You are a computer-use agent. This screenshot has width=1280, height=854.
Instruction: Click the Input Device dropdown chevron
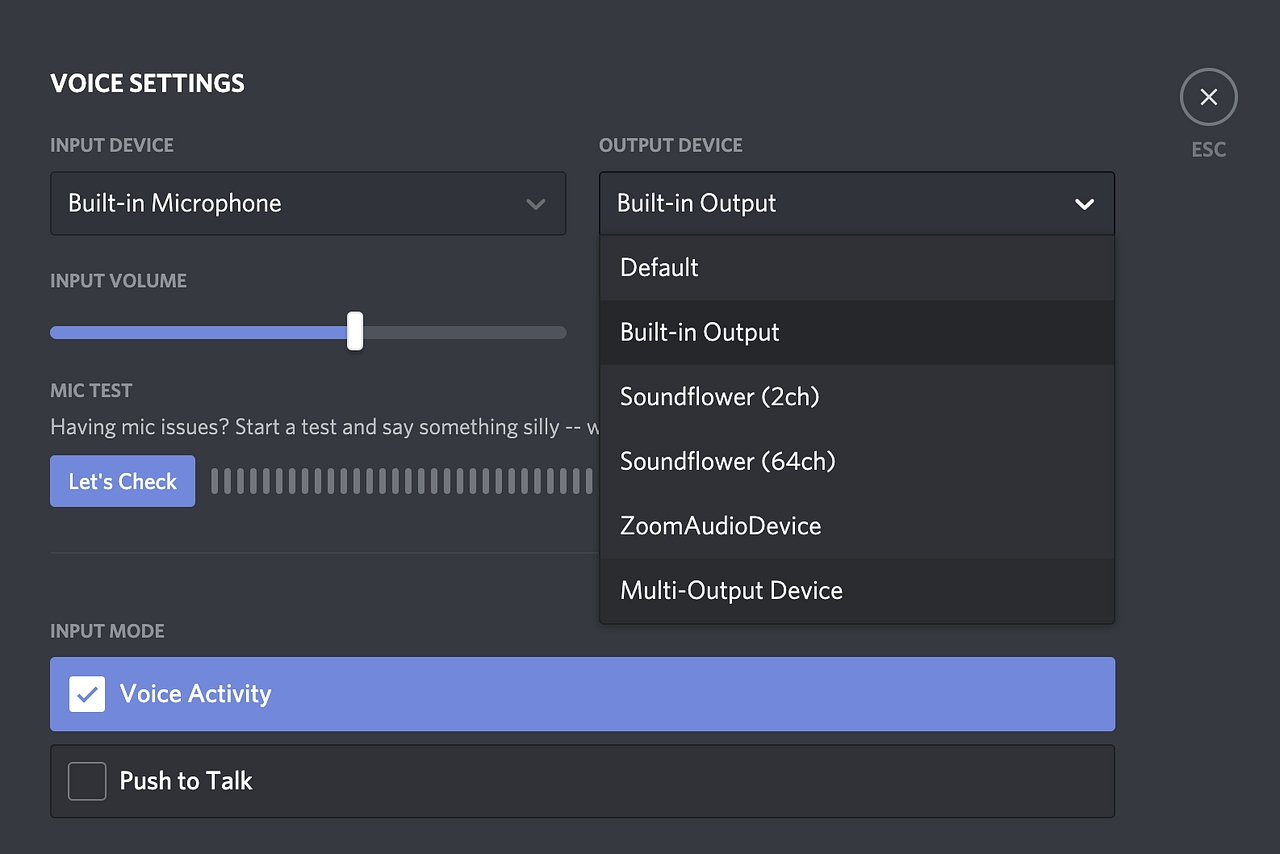(536, 203)
